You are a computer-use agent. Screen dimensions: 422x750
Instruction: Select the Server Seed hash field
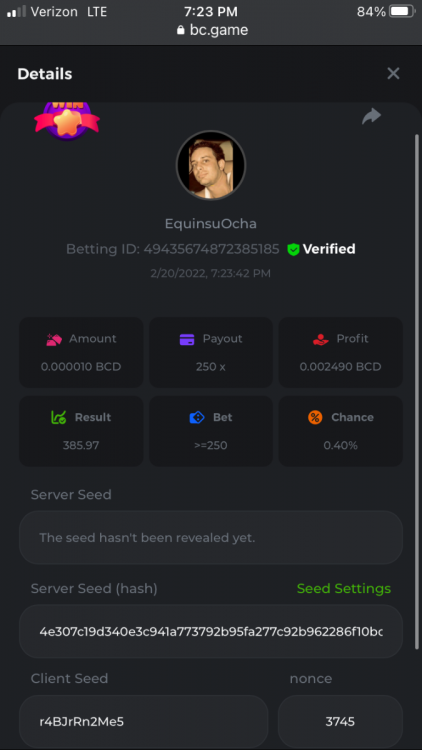(x=211, y=631)
